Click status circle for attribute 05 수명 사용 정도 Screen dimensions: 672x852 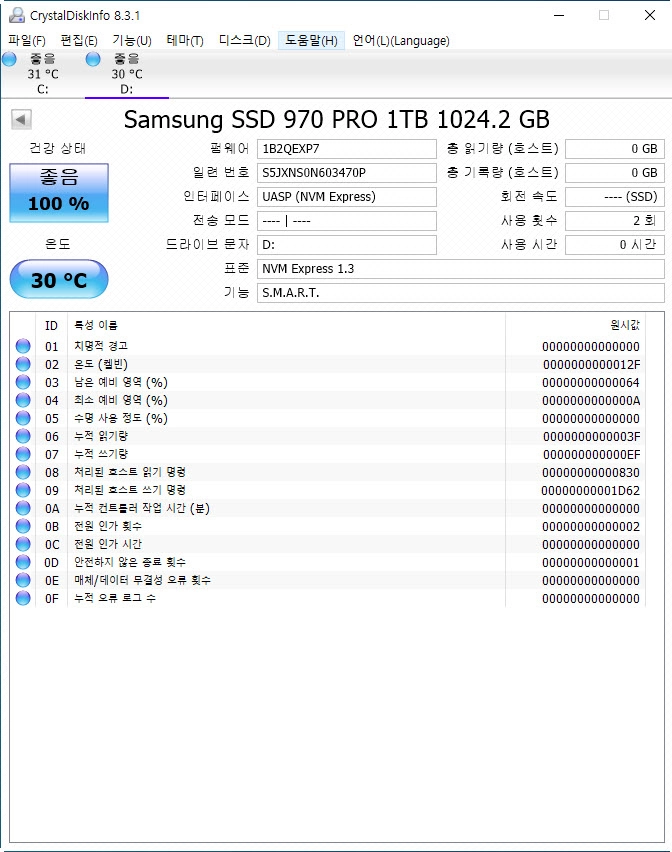coord(23,418)
